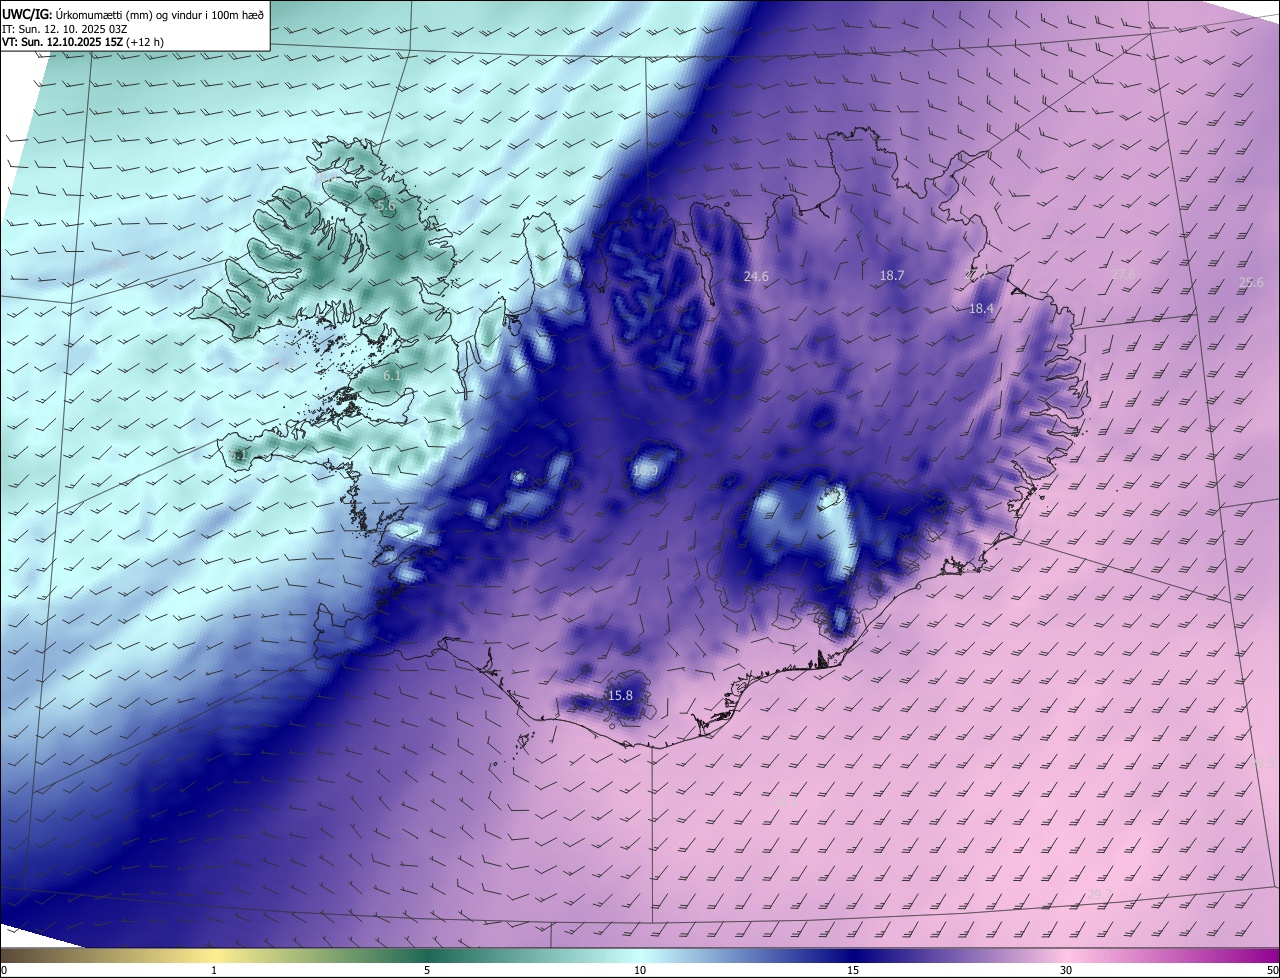This screenshot has height=978, width=1280.
Task: Click the 5.6 value on the Westfjords
Action: pos(386,205)
